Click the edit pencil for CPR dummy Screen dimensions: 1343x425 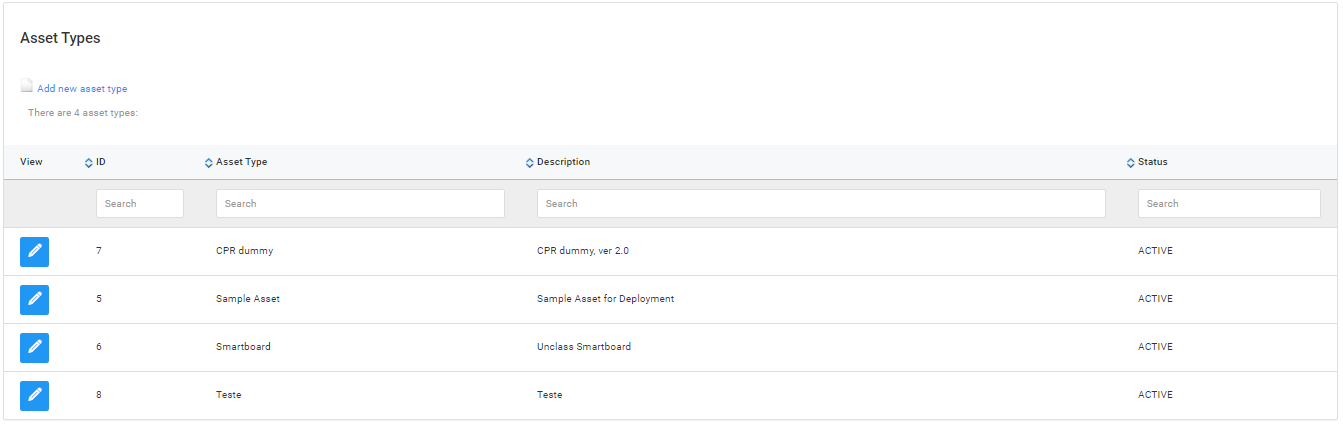pos(34,251)
